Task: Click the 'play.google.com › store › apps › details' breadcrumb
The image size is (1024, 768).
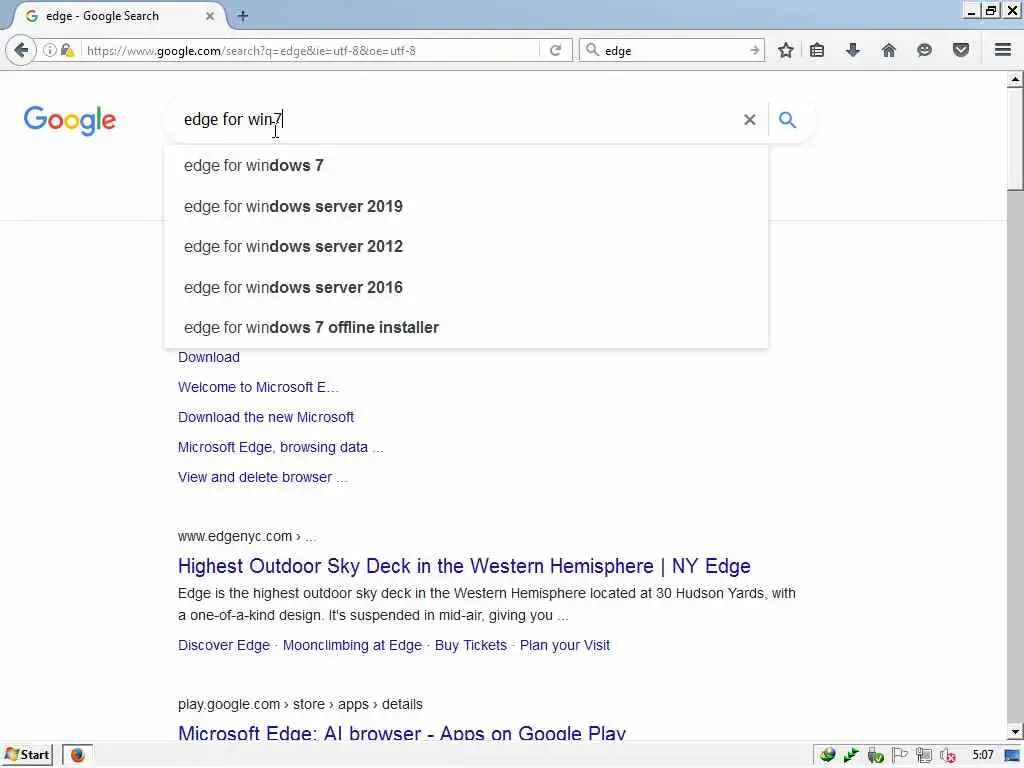Action: (300, 704)
